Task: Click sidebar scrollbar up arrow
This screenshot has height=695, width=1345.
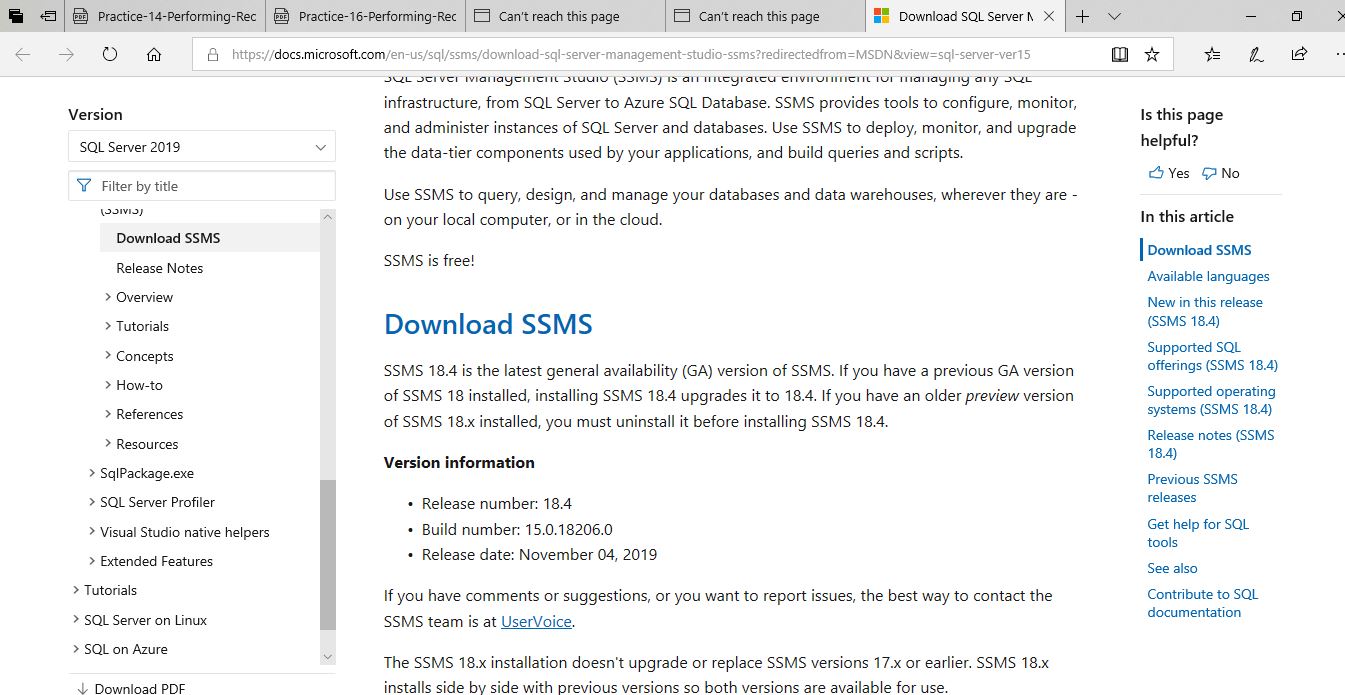Action: click(x=328, y=216)
